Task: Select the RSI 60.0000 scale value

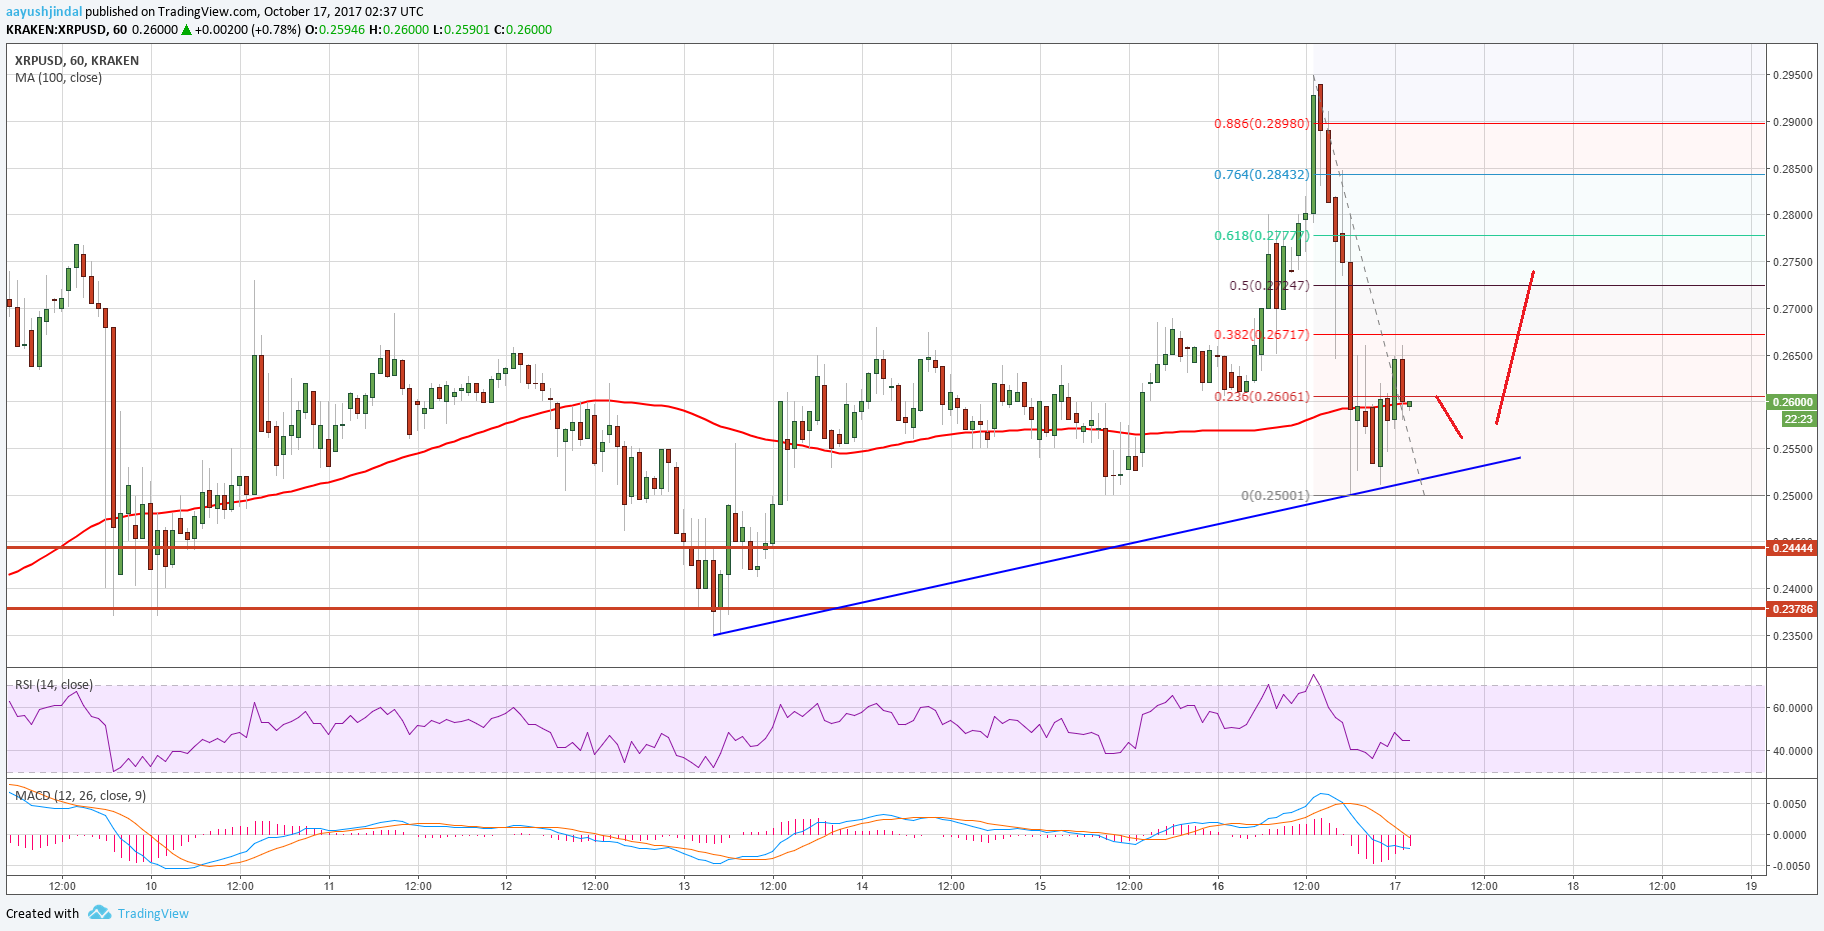Action: tap(1792, 708)
